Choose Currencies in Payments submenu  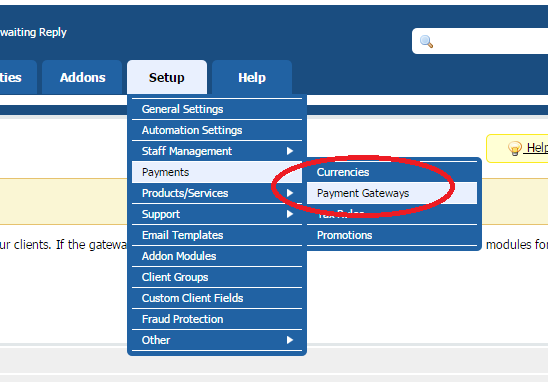pyautogui.click(x=392, y=172)
